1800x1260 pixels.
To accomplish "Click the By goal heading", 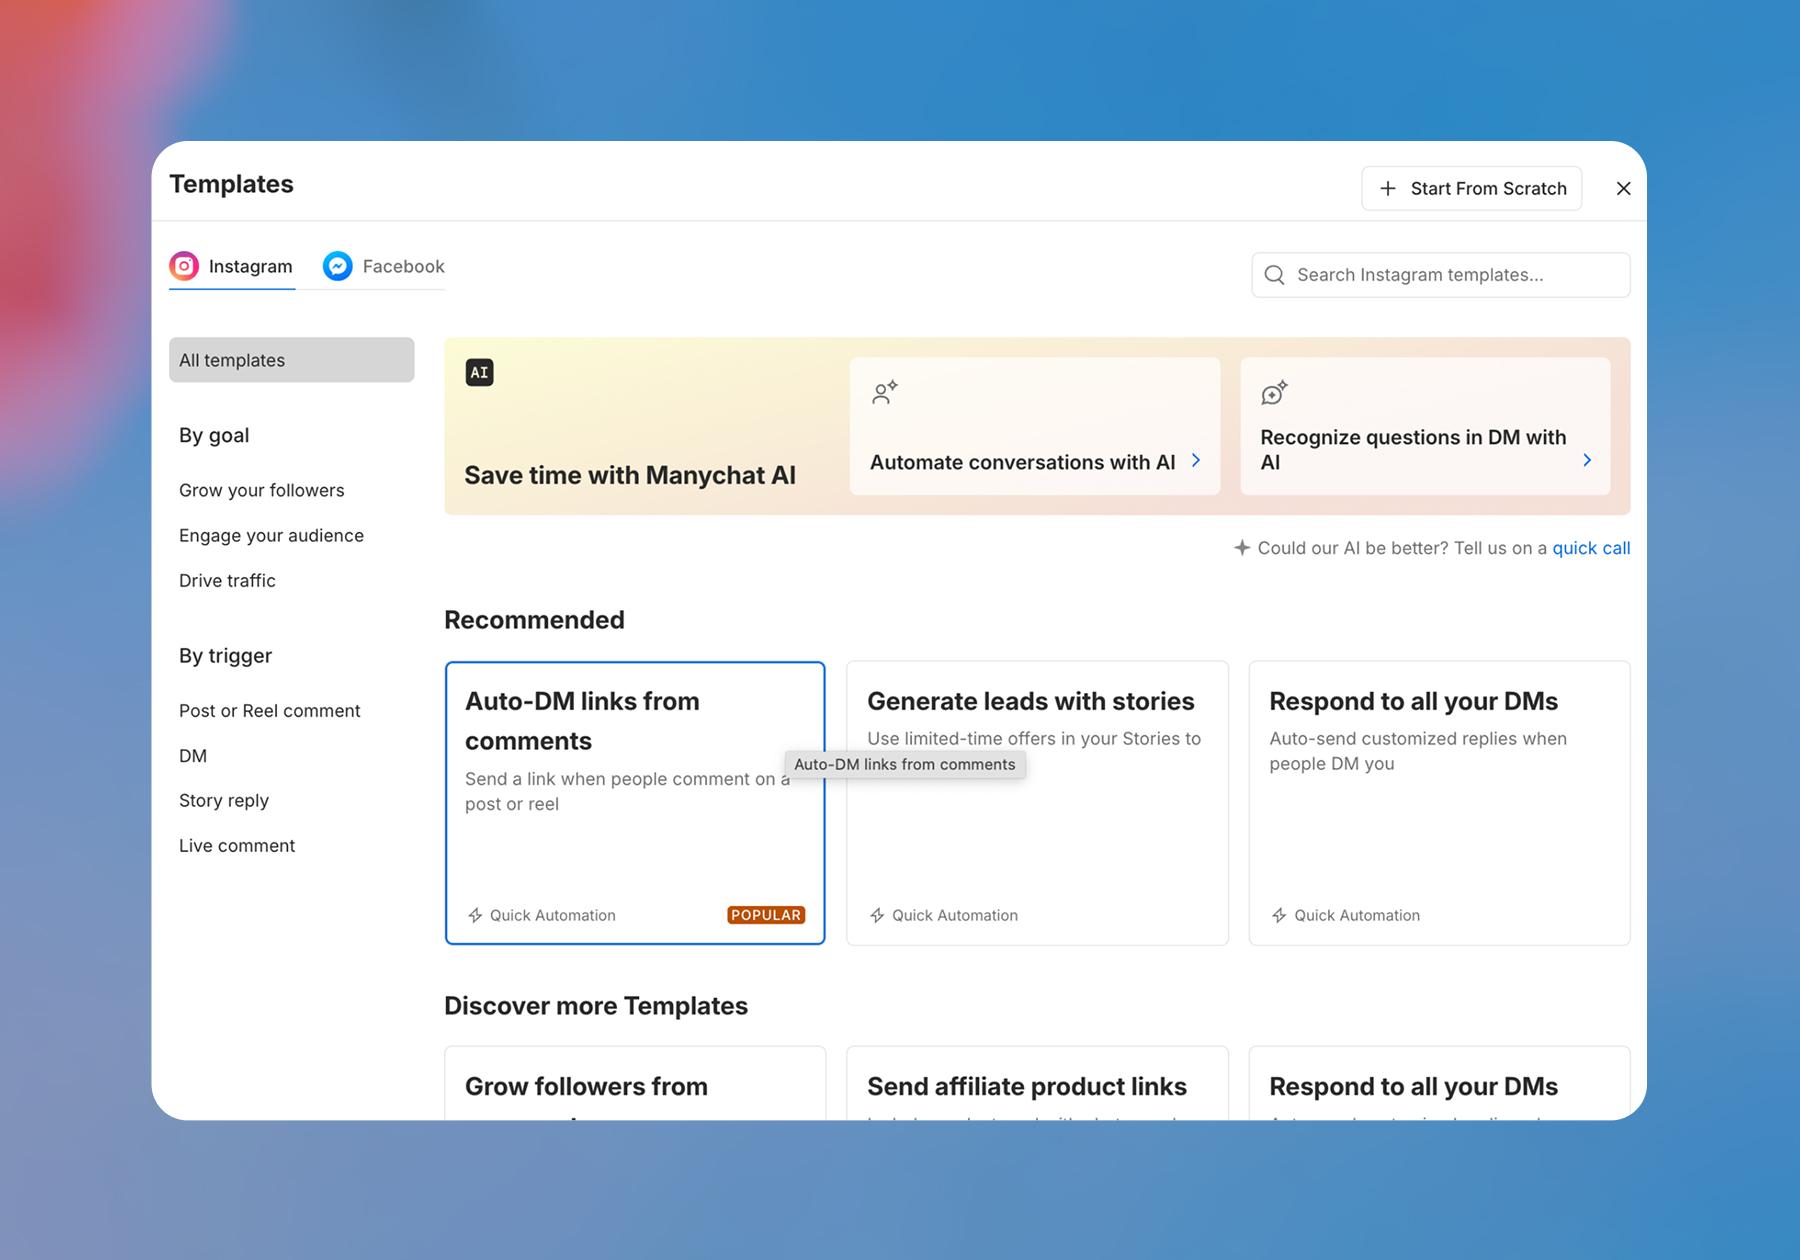I will (x=214, y=435).
